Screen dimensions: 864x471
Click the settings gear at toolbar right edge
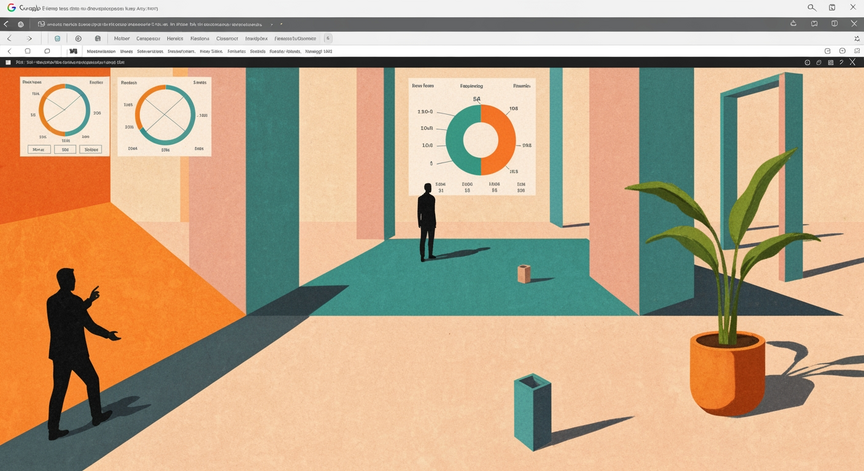pyautogui.click(x=857, y=39)
